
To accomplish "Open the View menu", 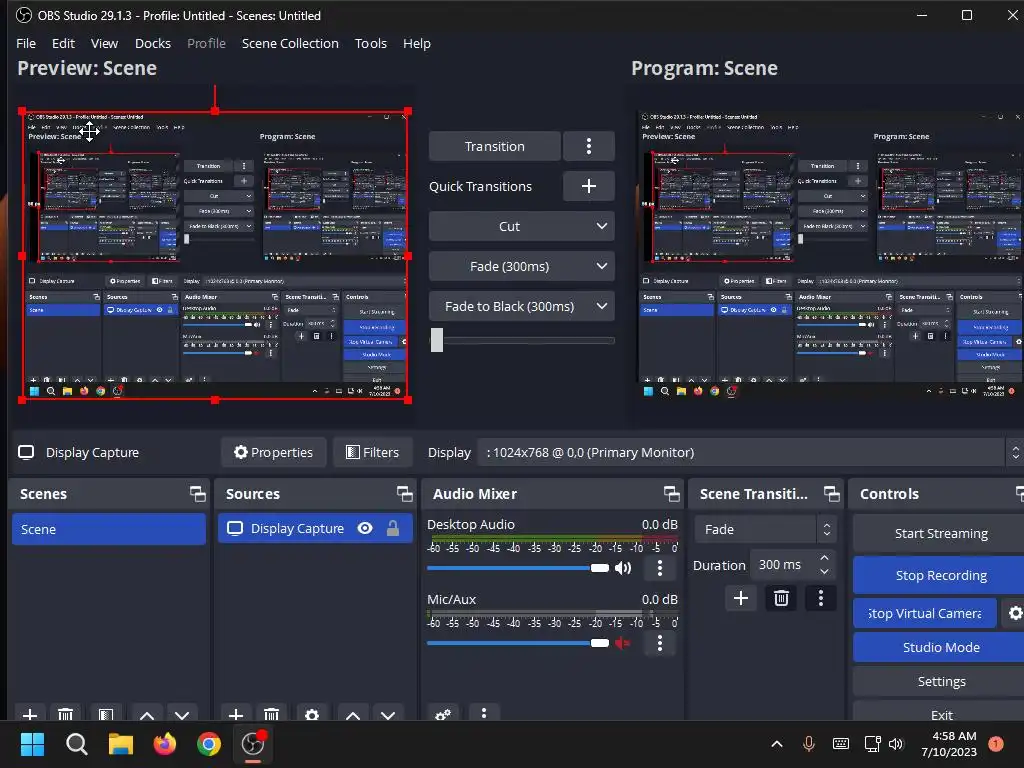I will tap(104, 43).
